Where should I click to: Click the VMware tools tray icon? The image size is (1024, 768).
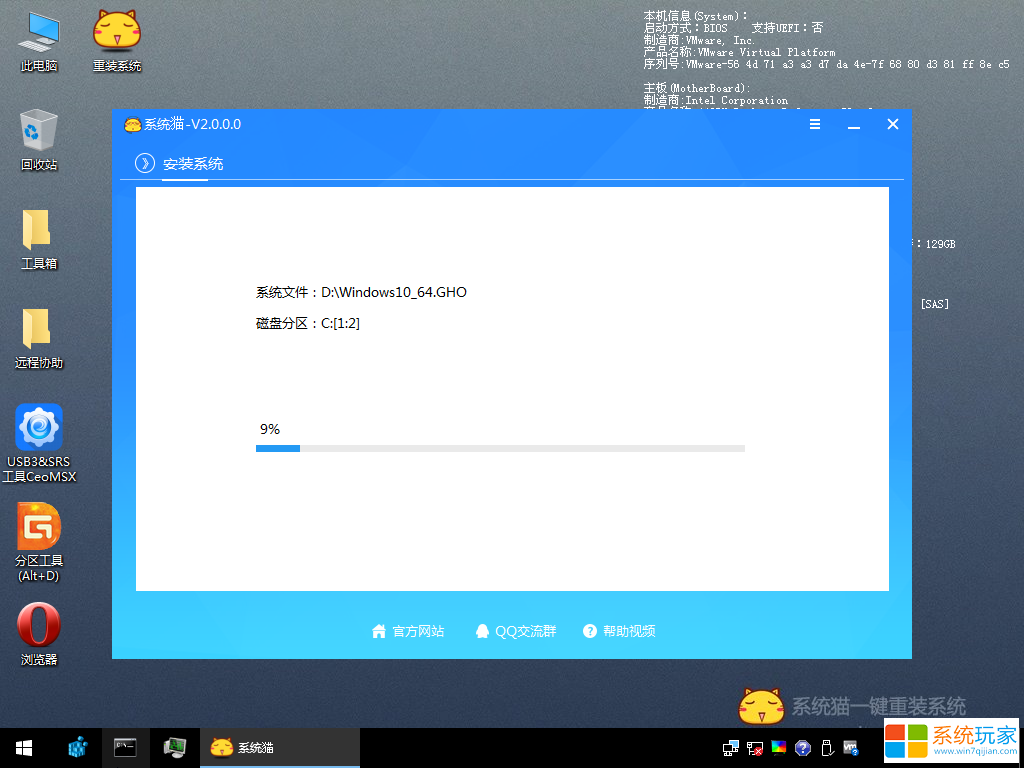[x=851, y=748]
